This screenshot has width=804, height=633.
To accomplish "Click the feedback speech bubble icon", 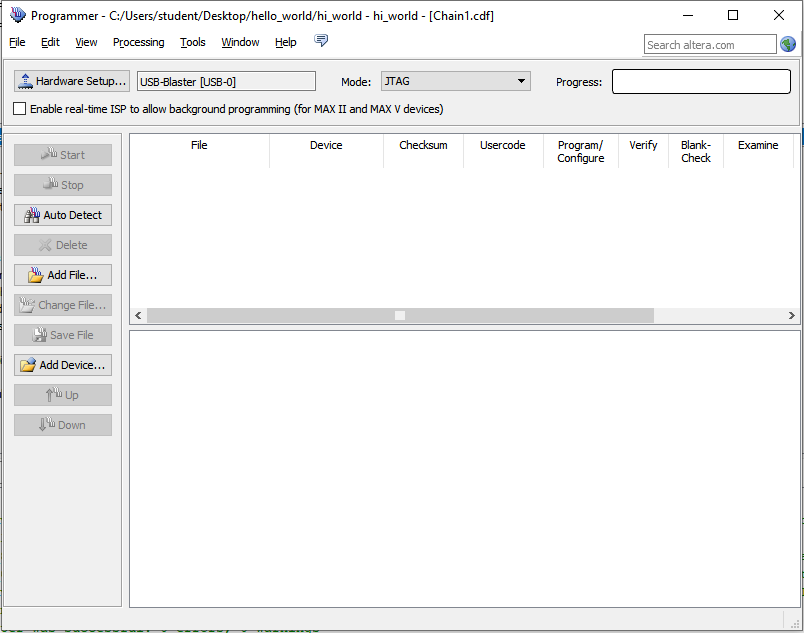I will click(321, 41).
